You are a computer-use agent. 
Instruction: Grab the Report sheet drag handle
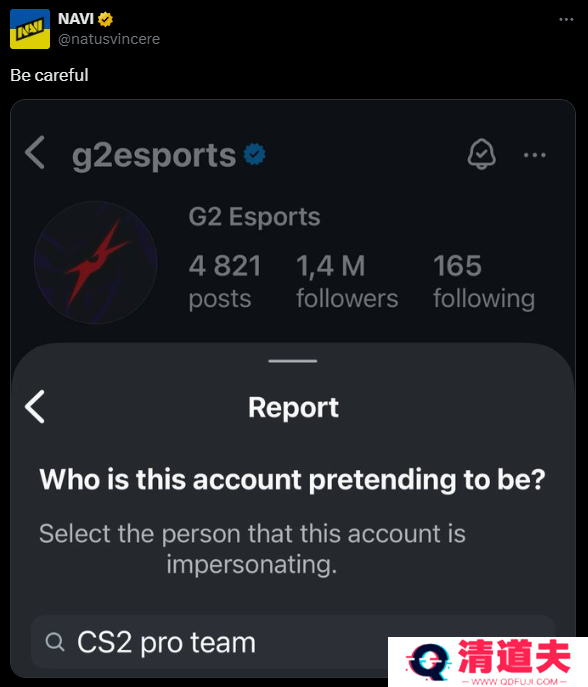pyautogui.click(x=293, y=361)
